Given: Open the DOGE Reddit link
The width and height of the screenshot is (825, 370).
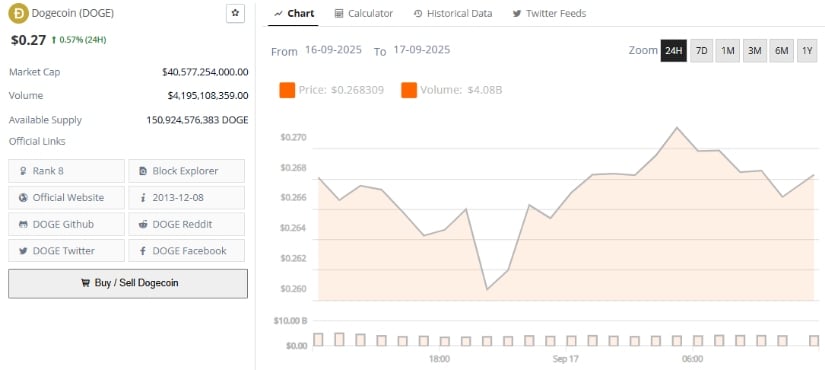Looking at the screenshot, I should tap(186, 224).
